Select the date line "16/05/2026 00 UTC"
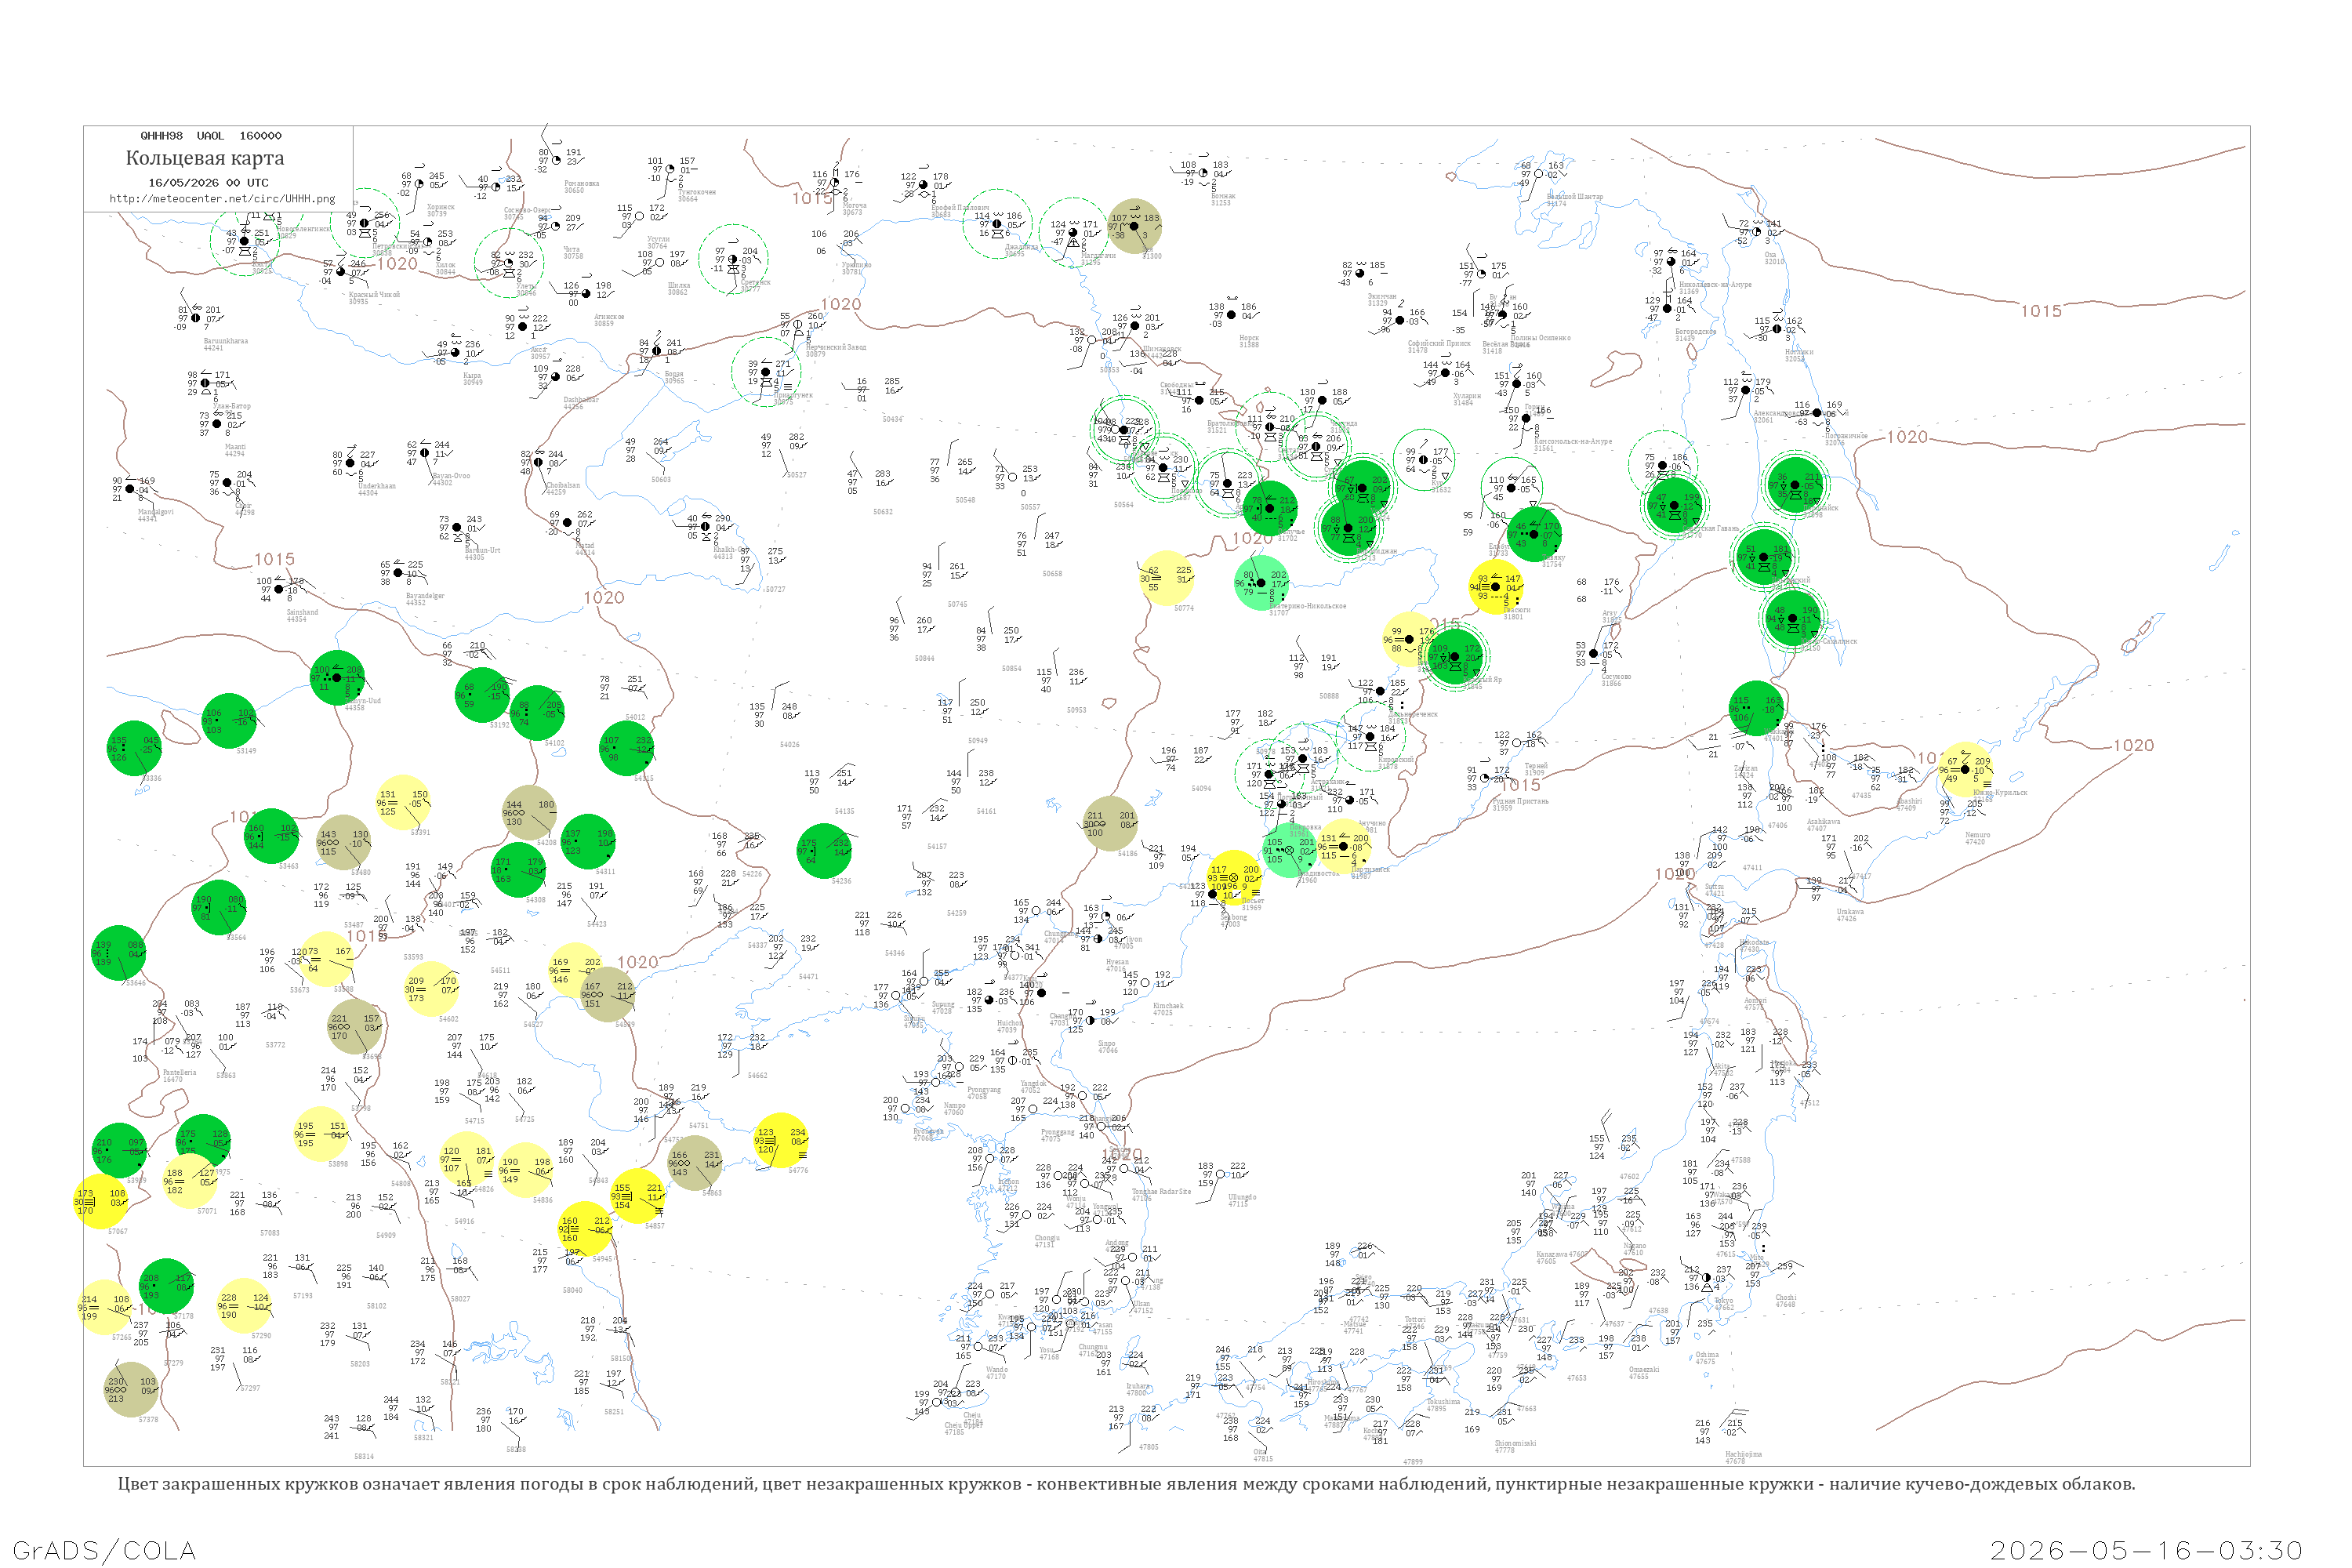The width and height of the screenshot is (2352, 1568). click(208, 183)
